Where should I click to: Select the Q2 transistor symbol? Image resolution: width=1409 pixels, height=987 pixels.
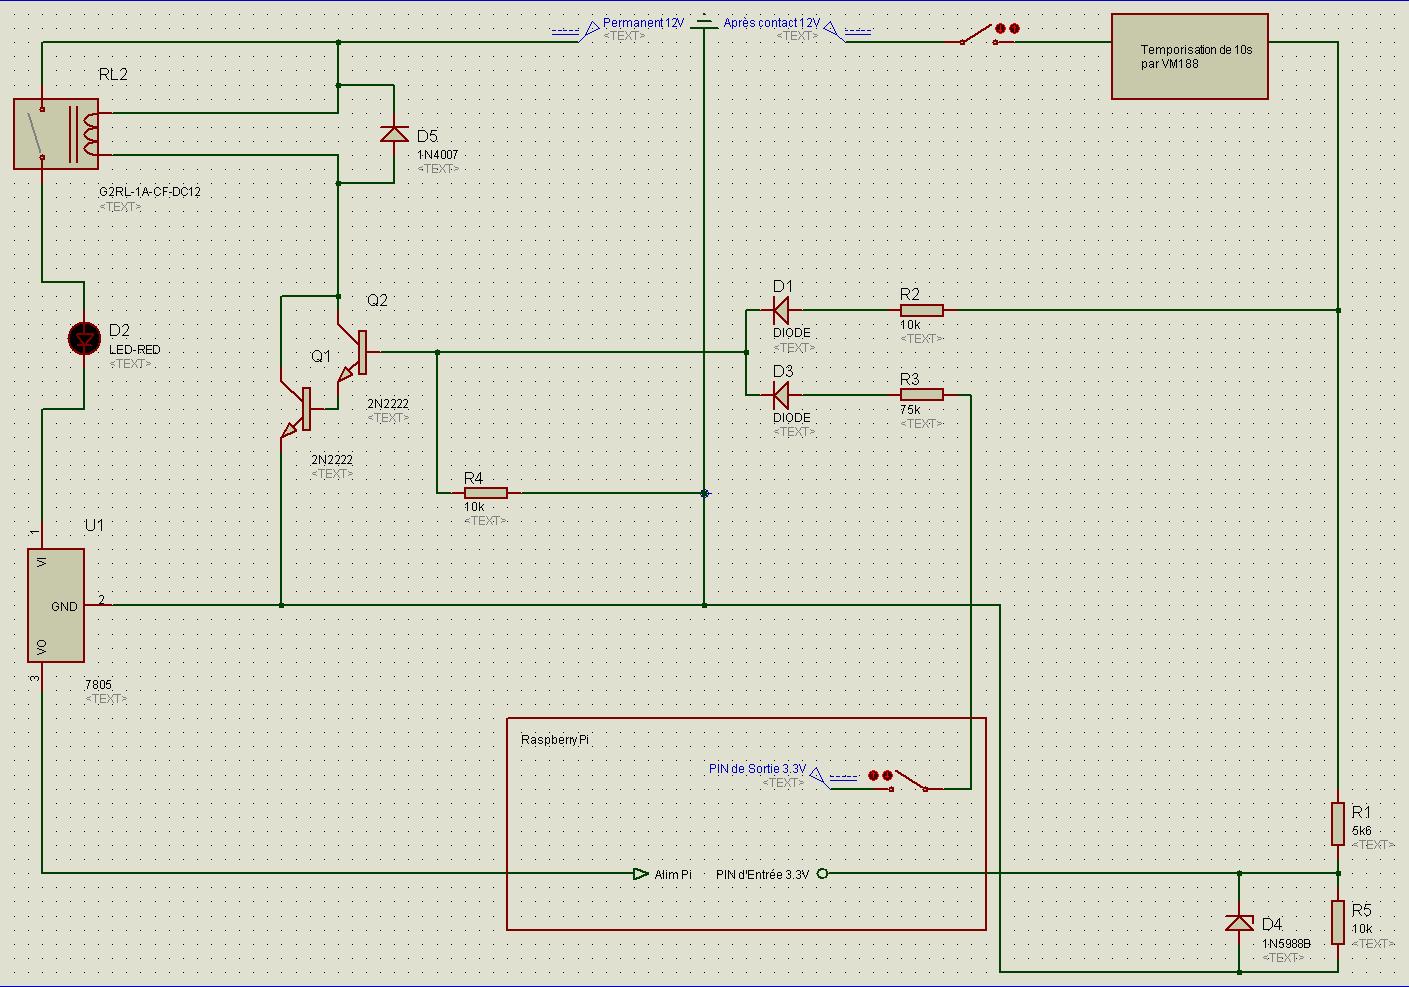355,352
